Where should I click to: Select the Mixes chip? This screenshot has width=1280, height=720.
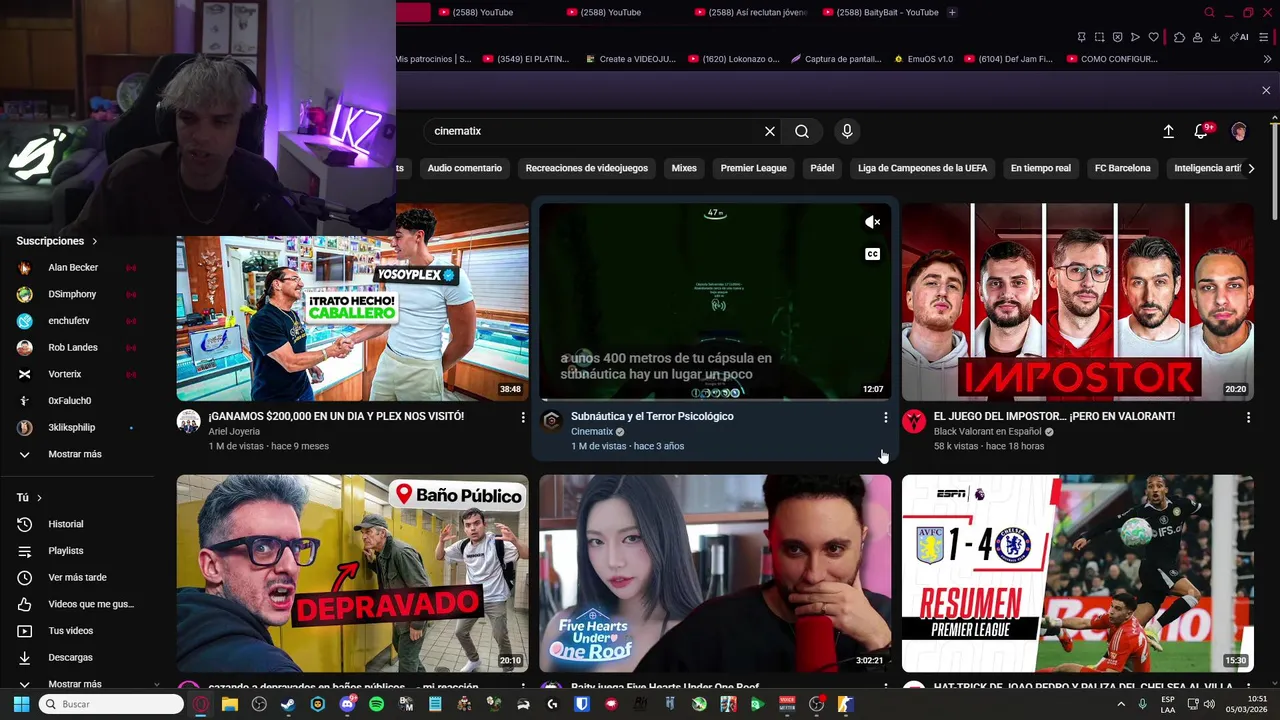click(x=684, y=168)
